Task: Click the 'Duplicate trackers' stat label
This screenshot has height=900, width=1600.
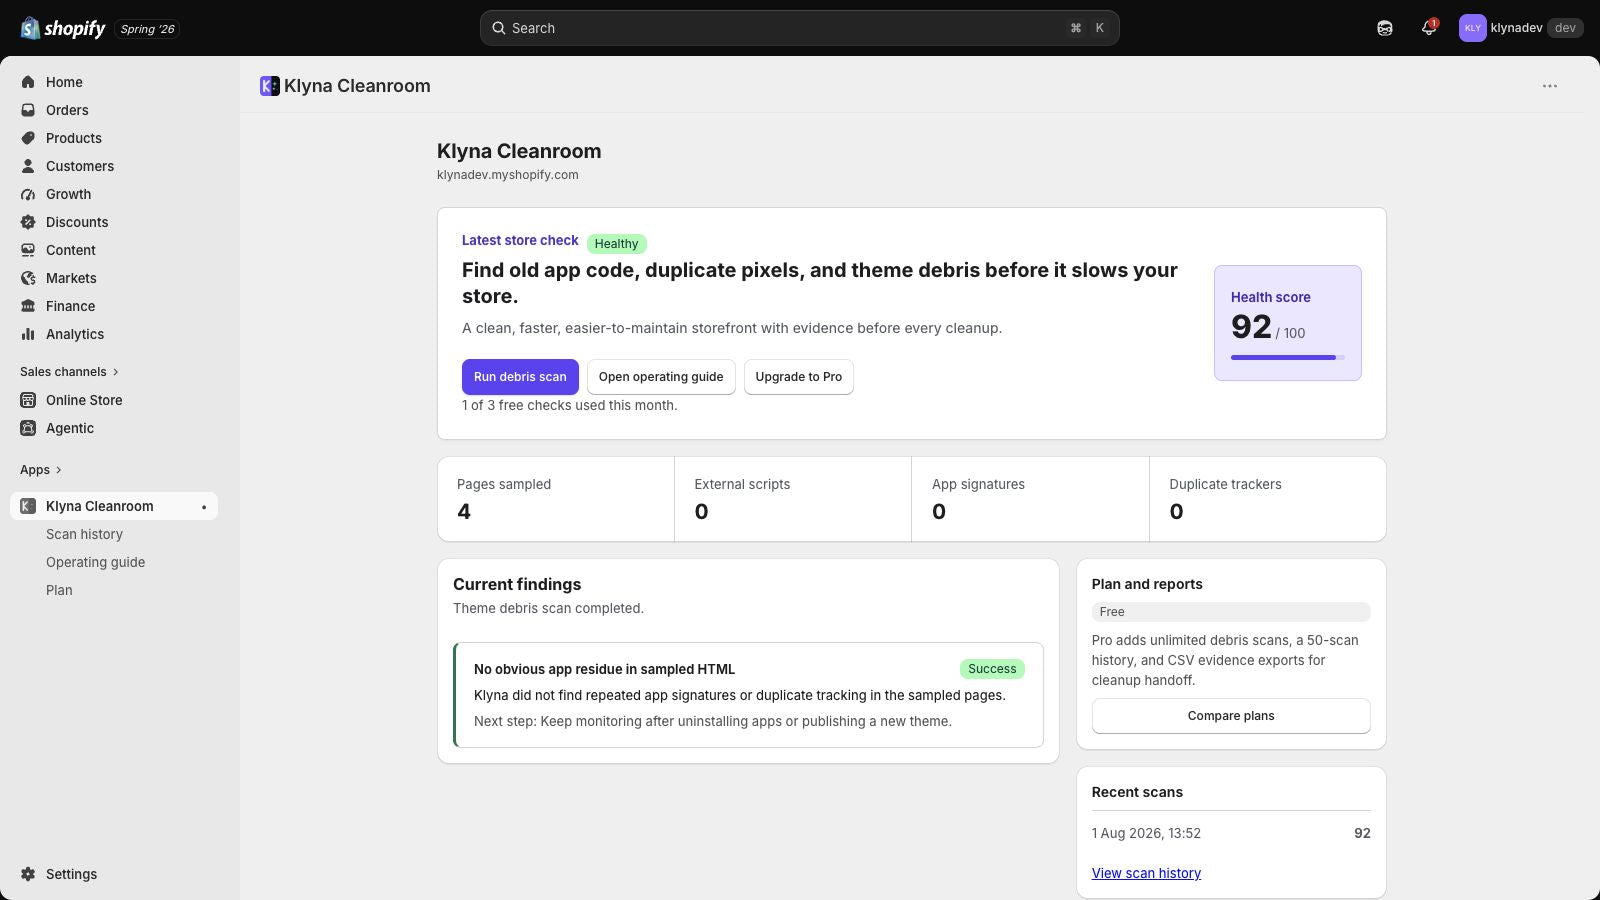Action: coord(1225,484)
